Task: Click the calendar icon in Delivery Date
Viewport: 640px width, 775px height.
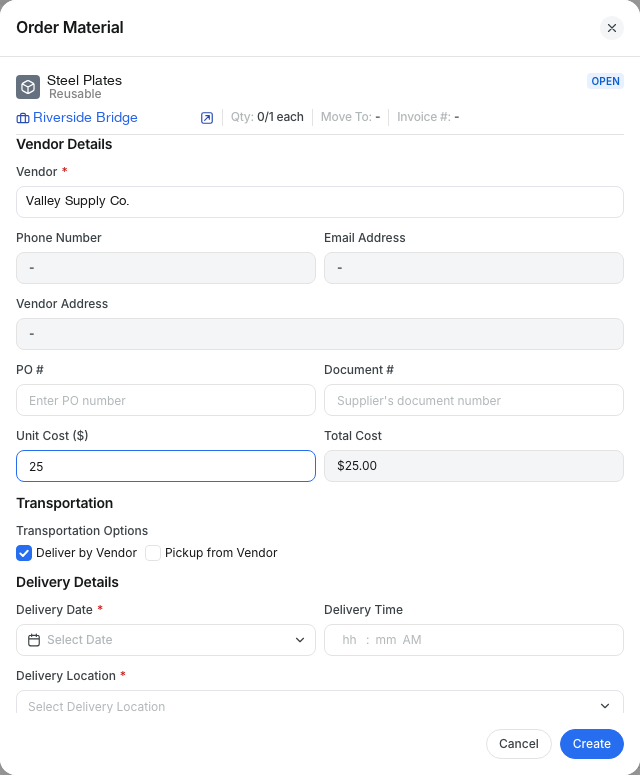Action: pyautogui.click(x=34, y=640)
